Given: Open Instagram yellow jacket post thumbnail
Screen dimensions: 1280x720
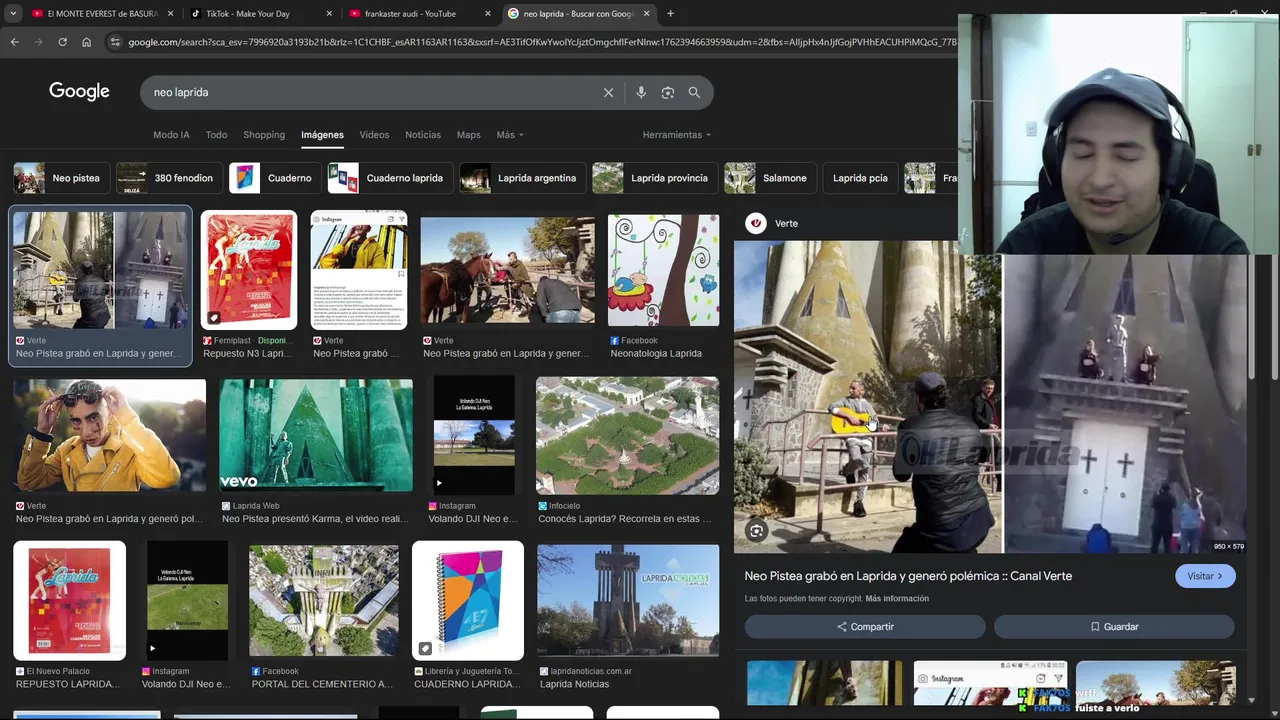Looking at the screenshot, I should point(358,270).
